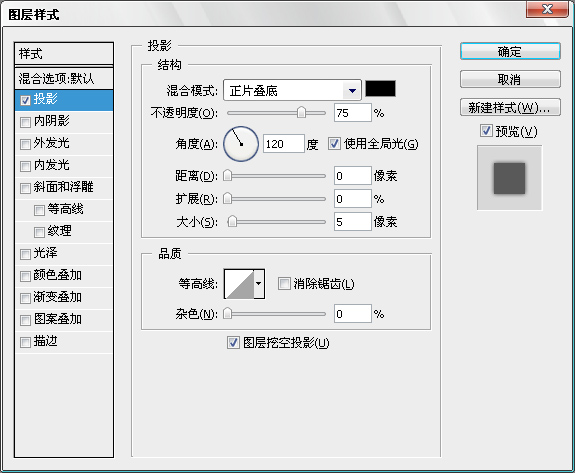Viewport: 575px width, 473px height.
Task: Click the 距离 slider handle
Action: pos(228,176)
